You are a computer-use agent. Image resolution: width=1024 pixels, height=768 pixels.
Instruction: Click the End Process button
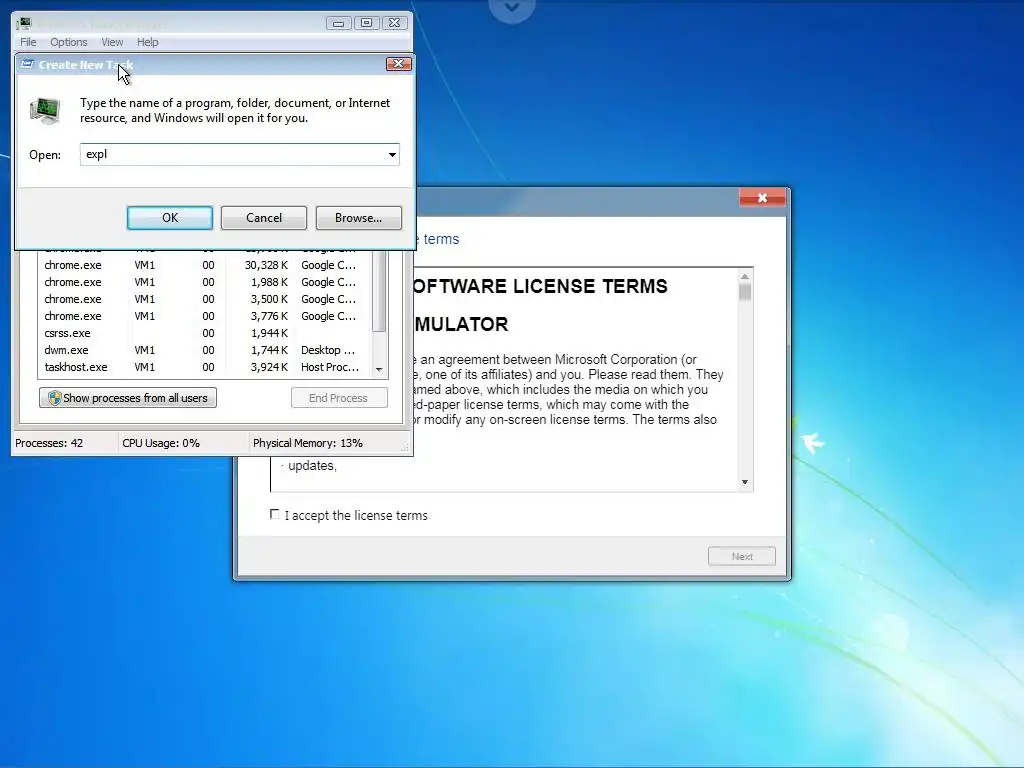(339, 398)
